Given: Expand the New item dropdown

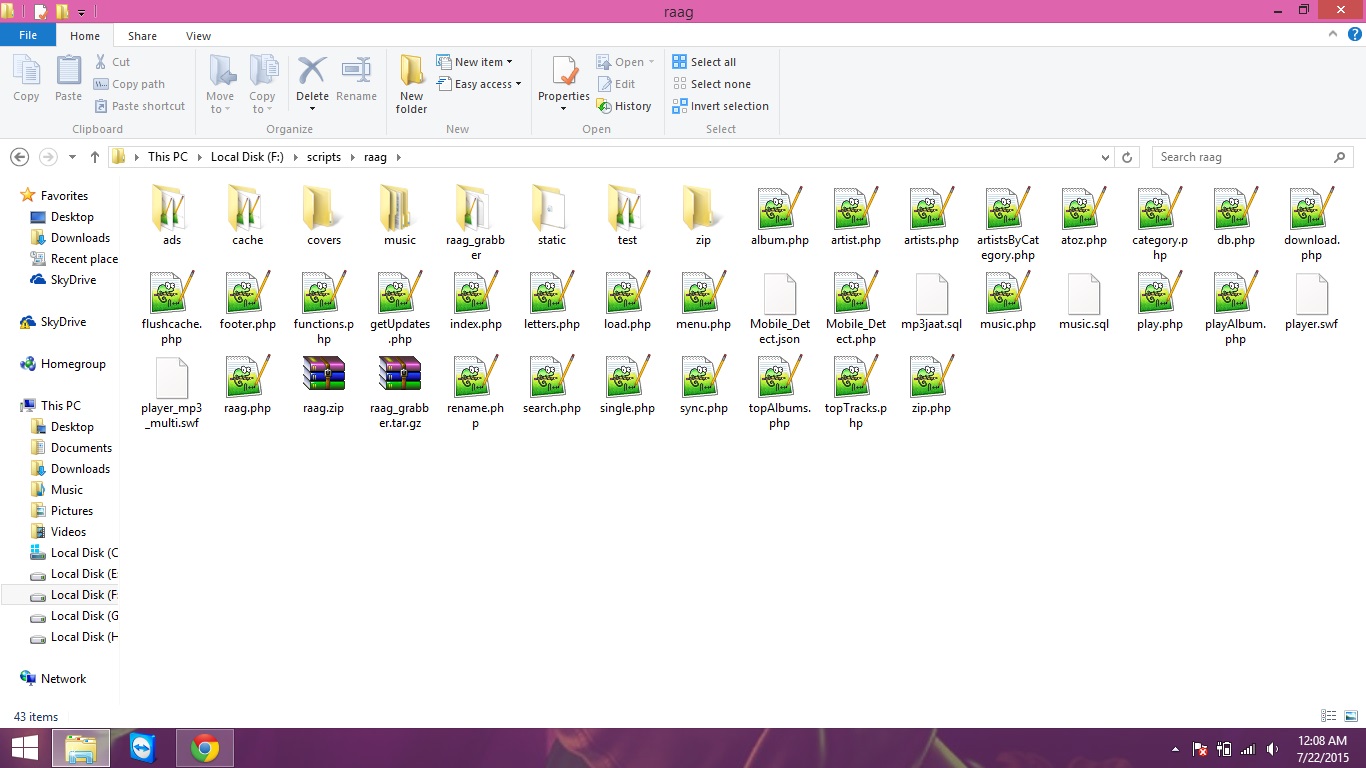Looking at the screenshot, I should click(x=476, y=62).
